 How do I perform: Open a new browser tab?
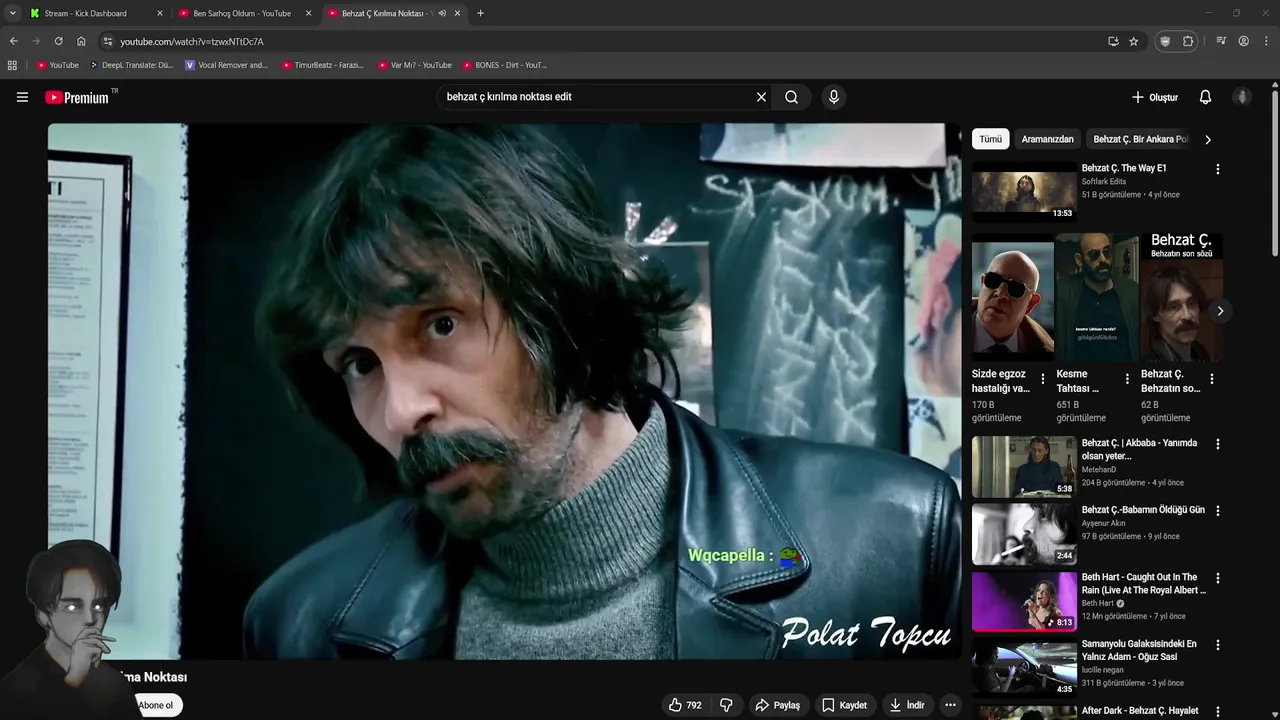point(480,13)
